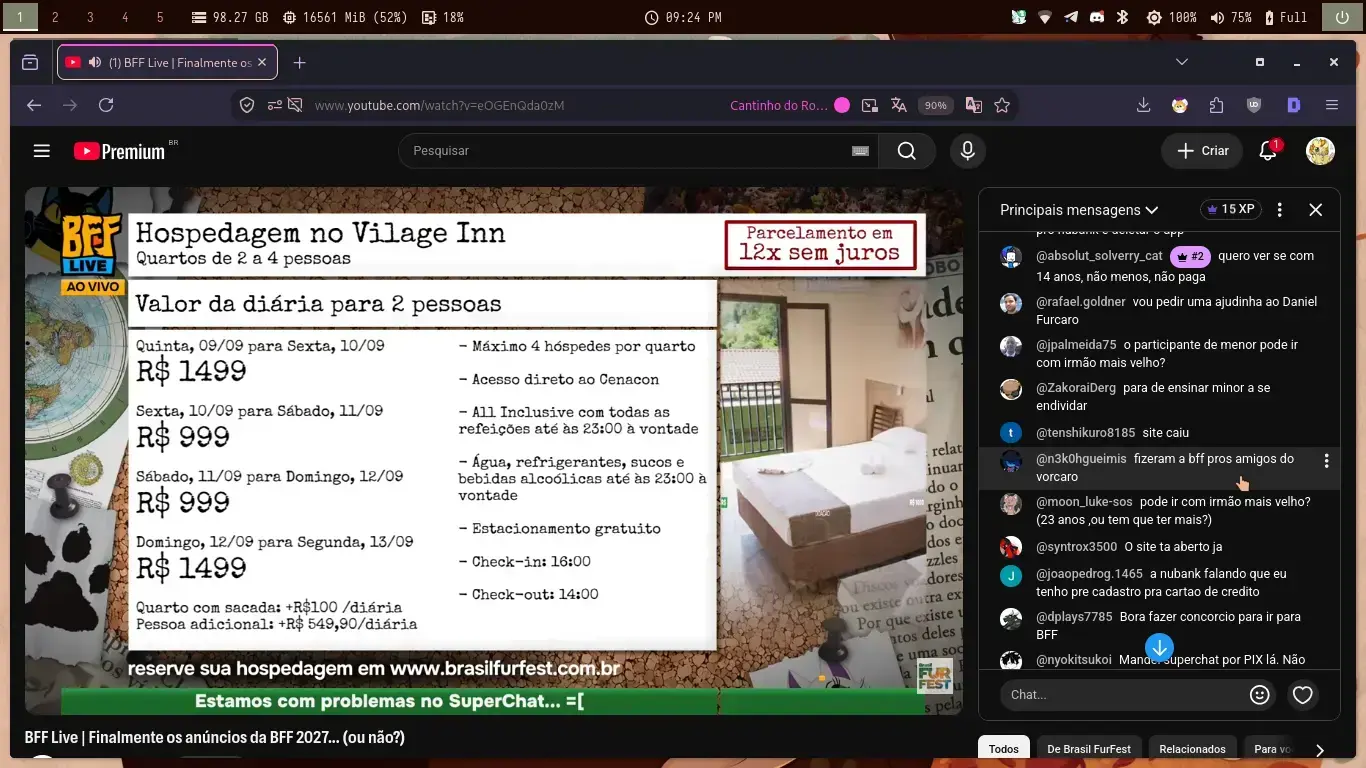Click the power button in system bar
The width and height of the screenshot is (1366, 768).
1341,17
